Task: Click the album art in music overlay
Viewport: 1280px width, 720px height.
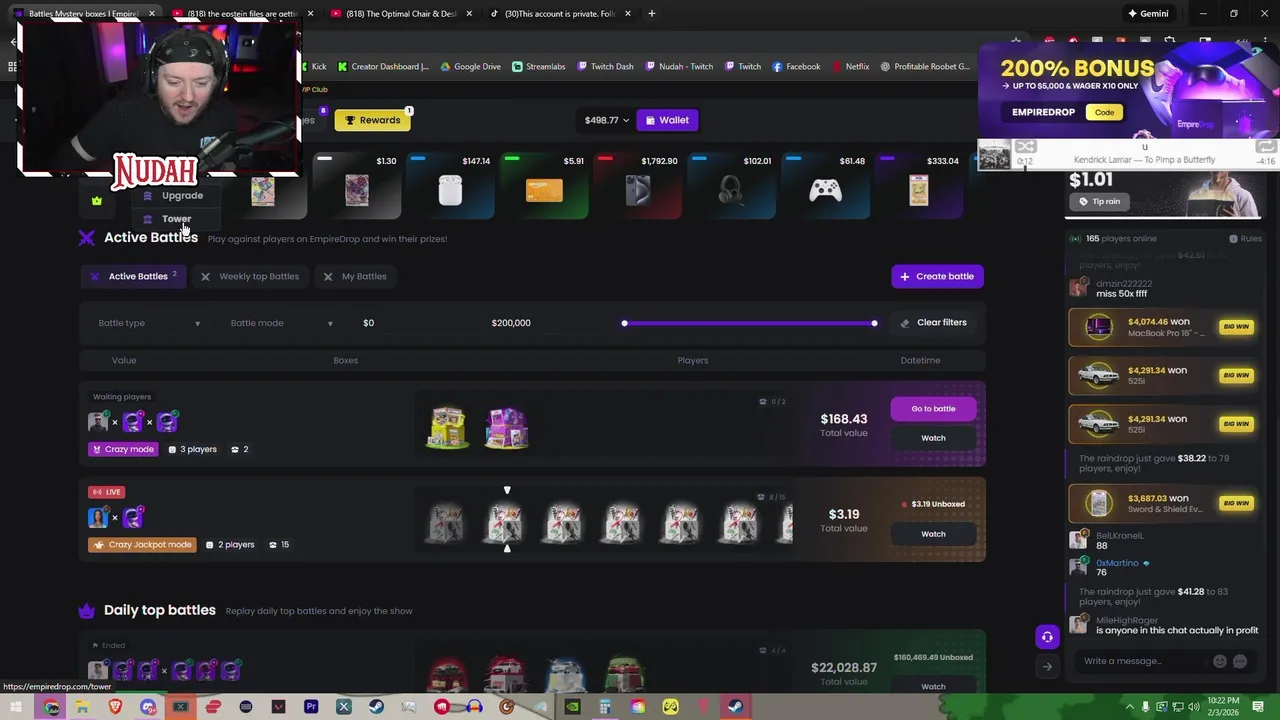Action: (994, 155)
